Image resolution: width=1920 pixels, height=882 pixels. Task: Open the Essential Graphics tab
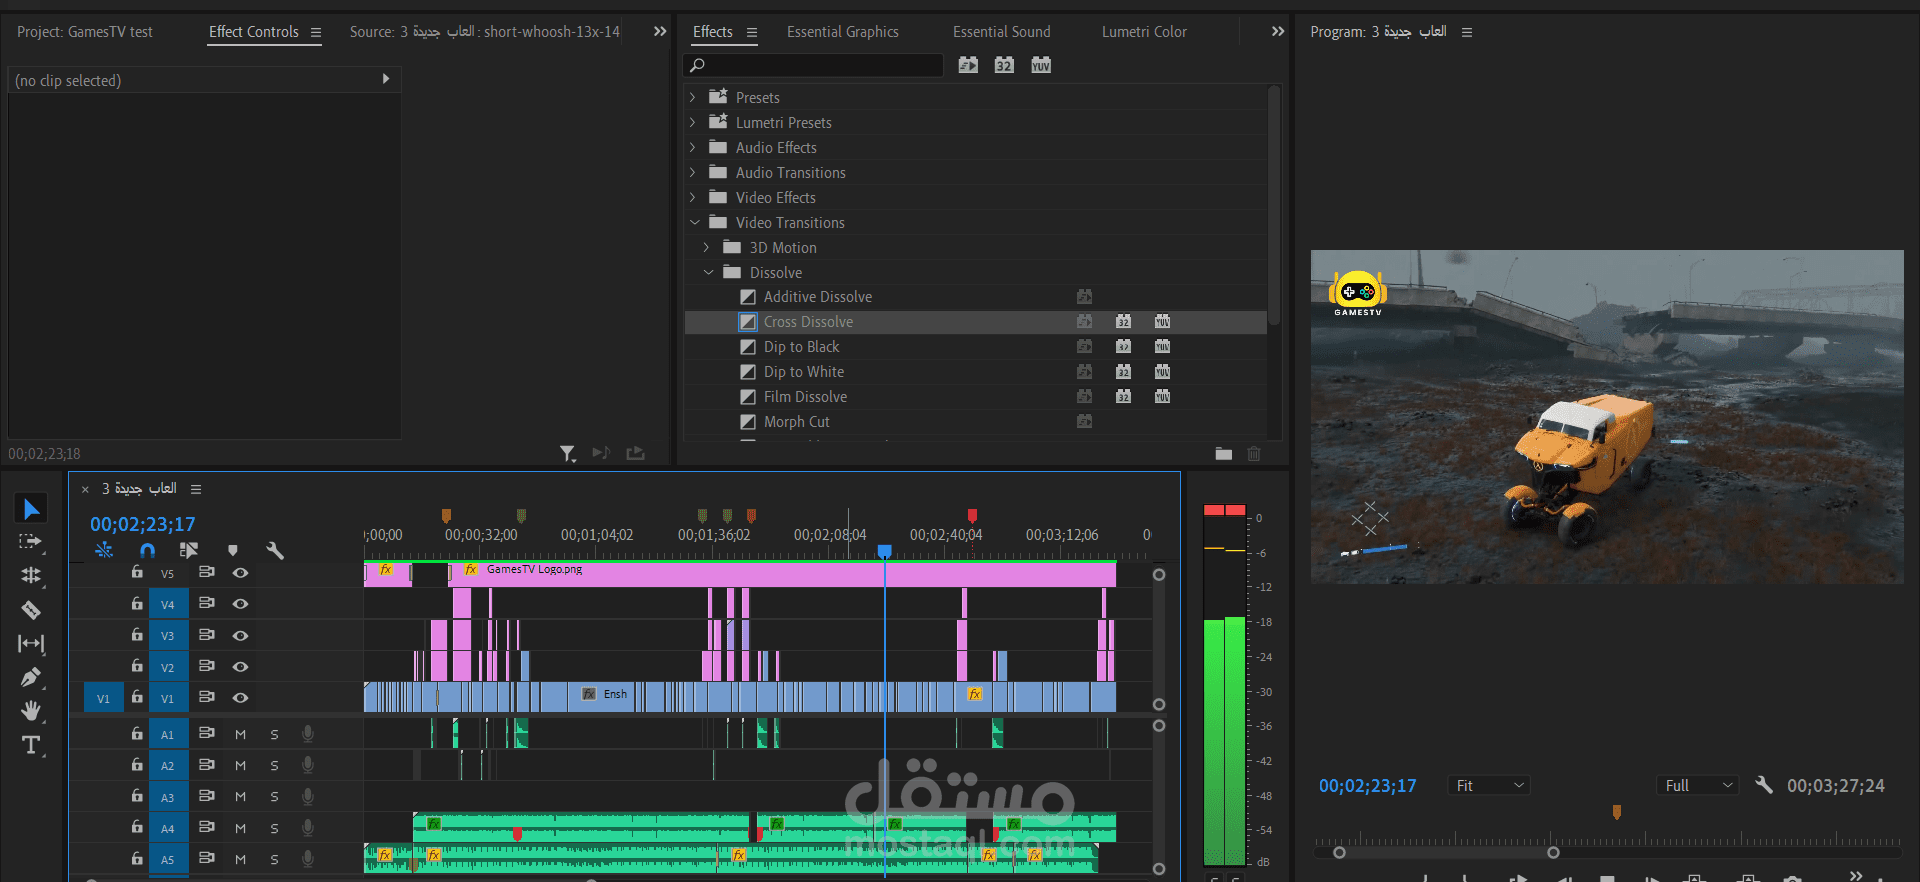pyautogui.click(x=843, y=32)
